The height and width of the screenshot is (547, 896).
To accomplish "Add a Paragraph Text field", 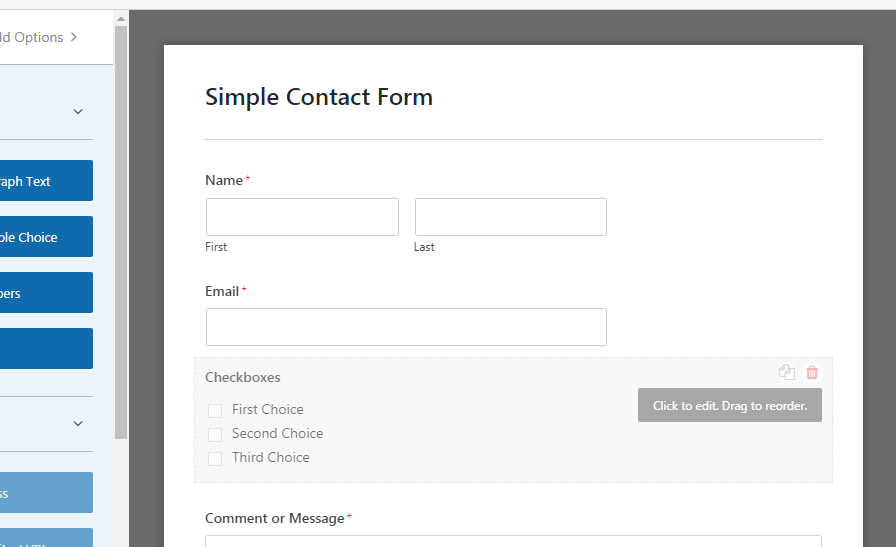I will click(x=46, y=181).
